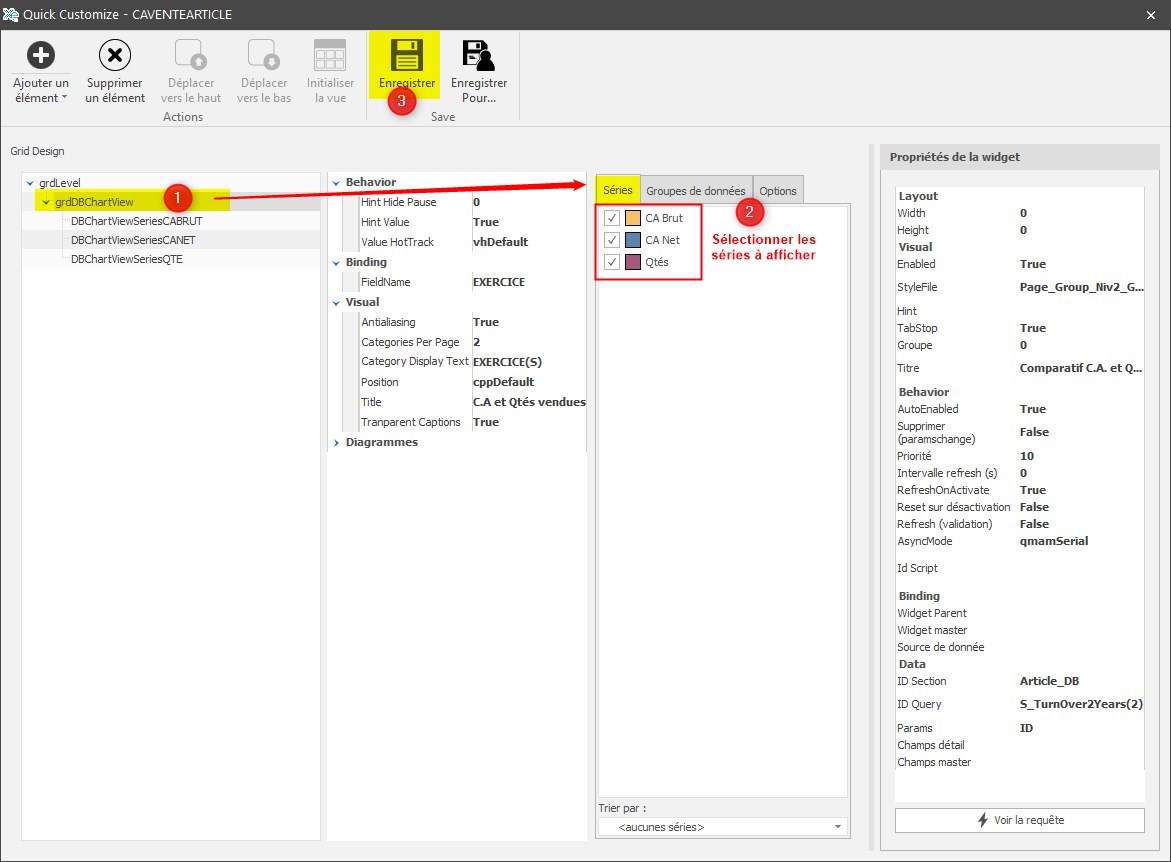Click the Enregistrer Pour... icon
Screen dimensions: 1171x862
pyautogui.click(x=479, y=55)
